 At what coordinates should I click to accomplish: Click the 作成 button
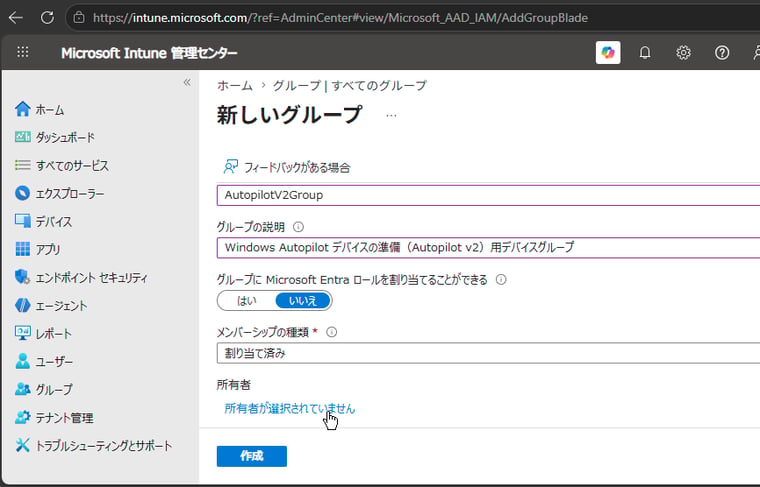click(x=252, y=456)
